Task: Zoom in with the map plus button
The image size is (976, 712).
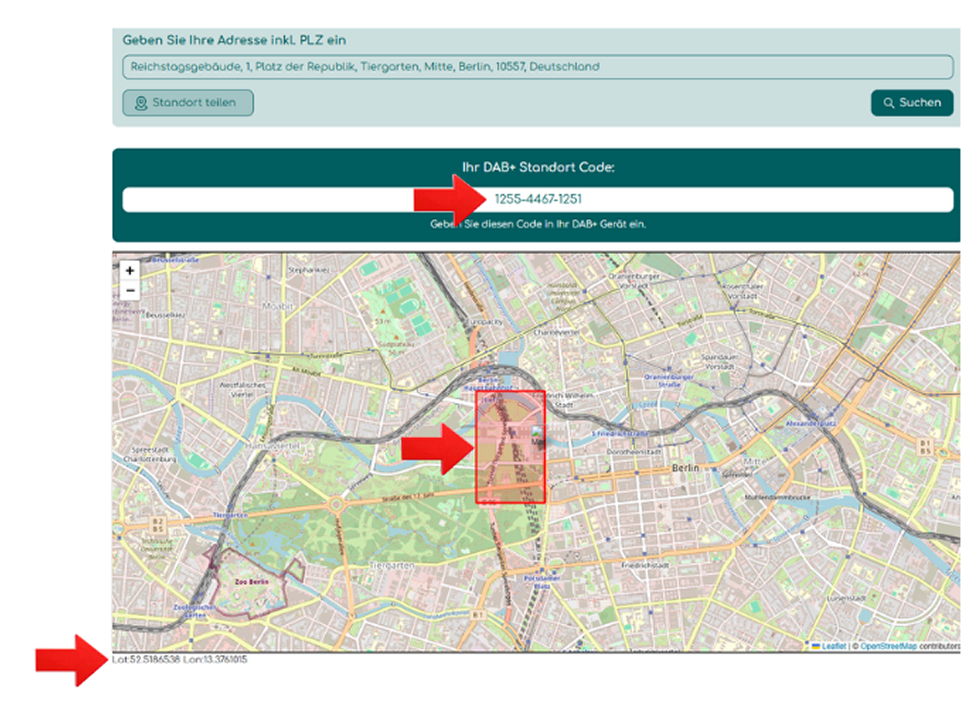Action: point(129,271)
